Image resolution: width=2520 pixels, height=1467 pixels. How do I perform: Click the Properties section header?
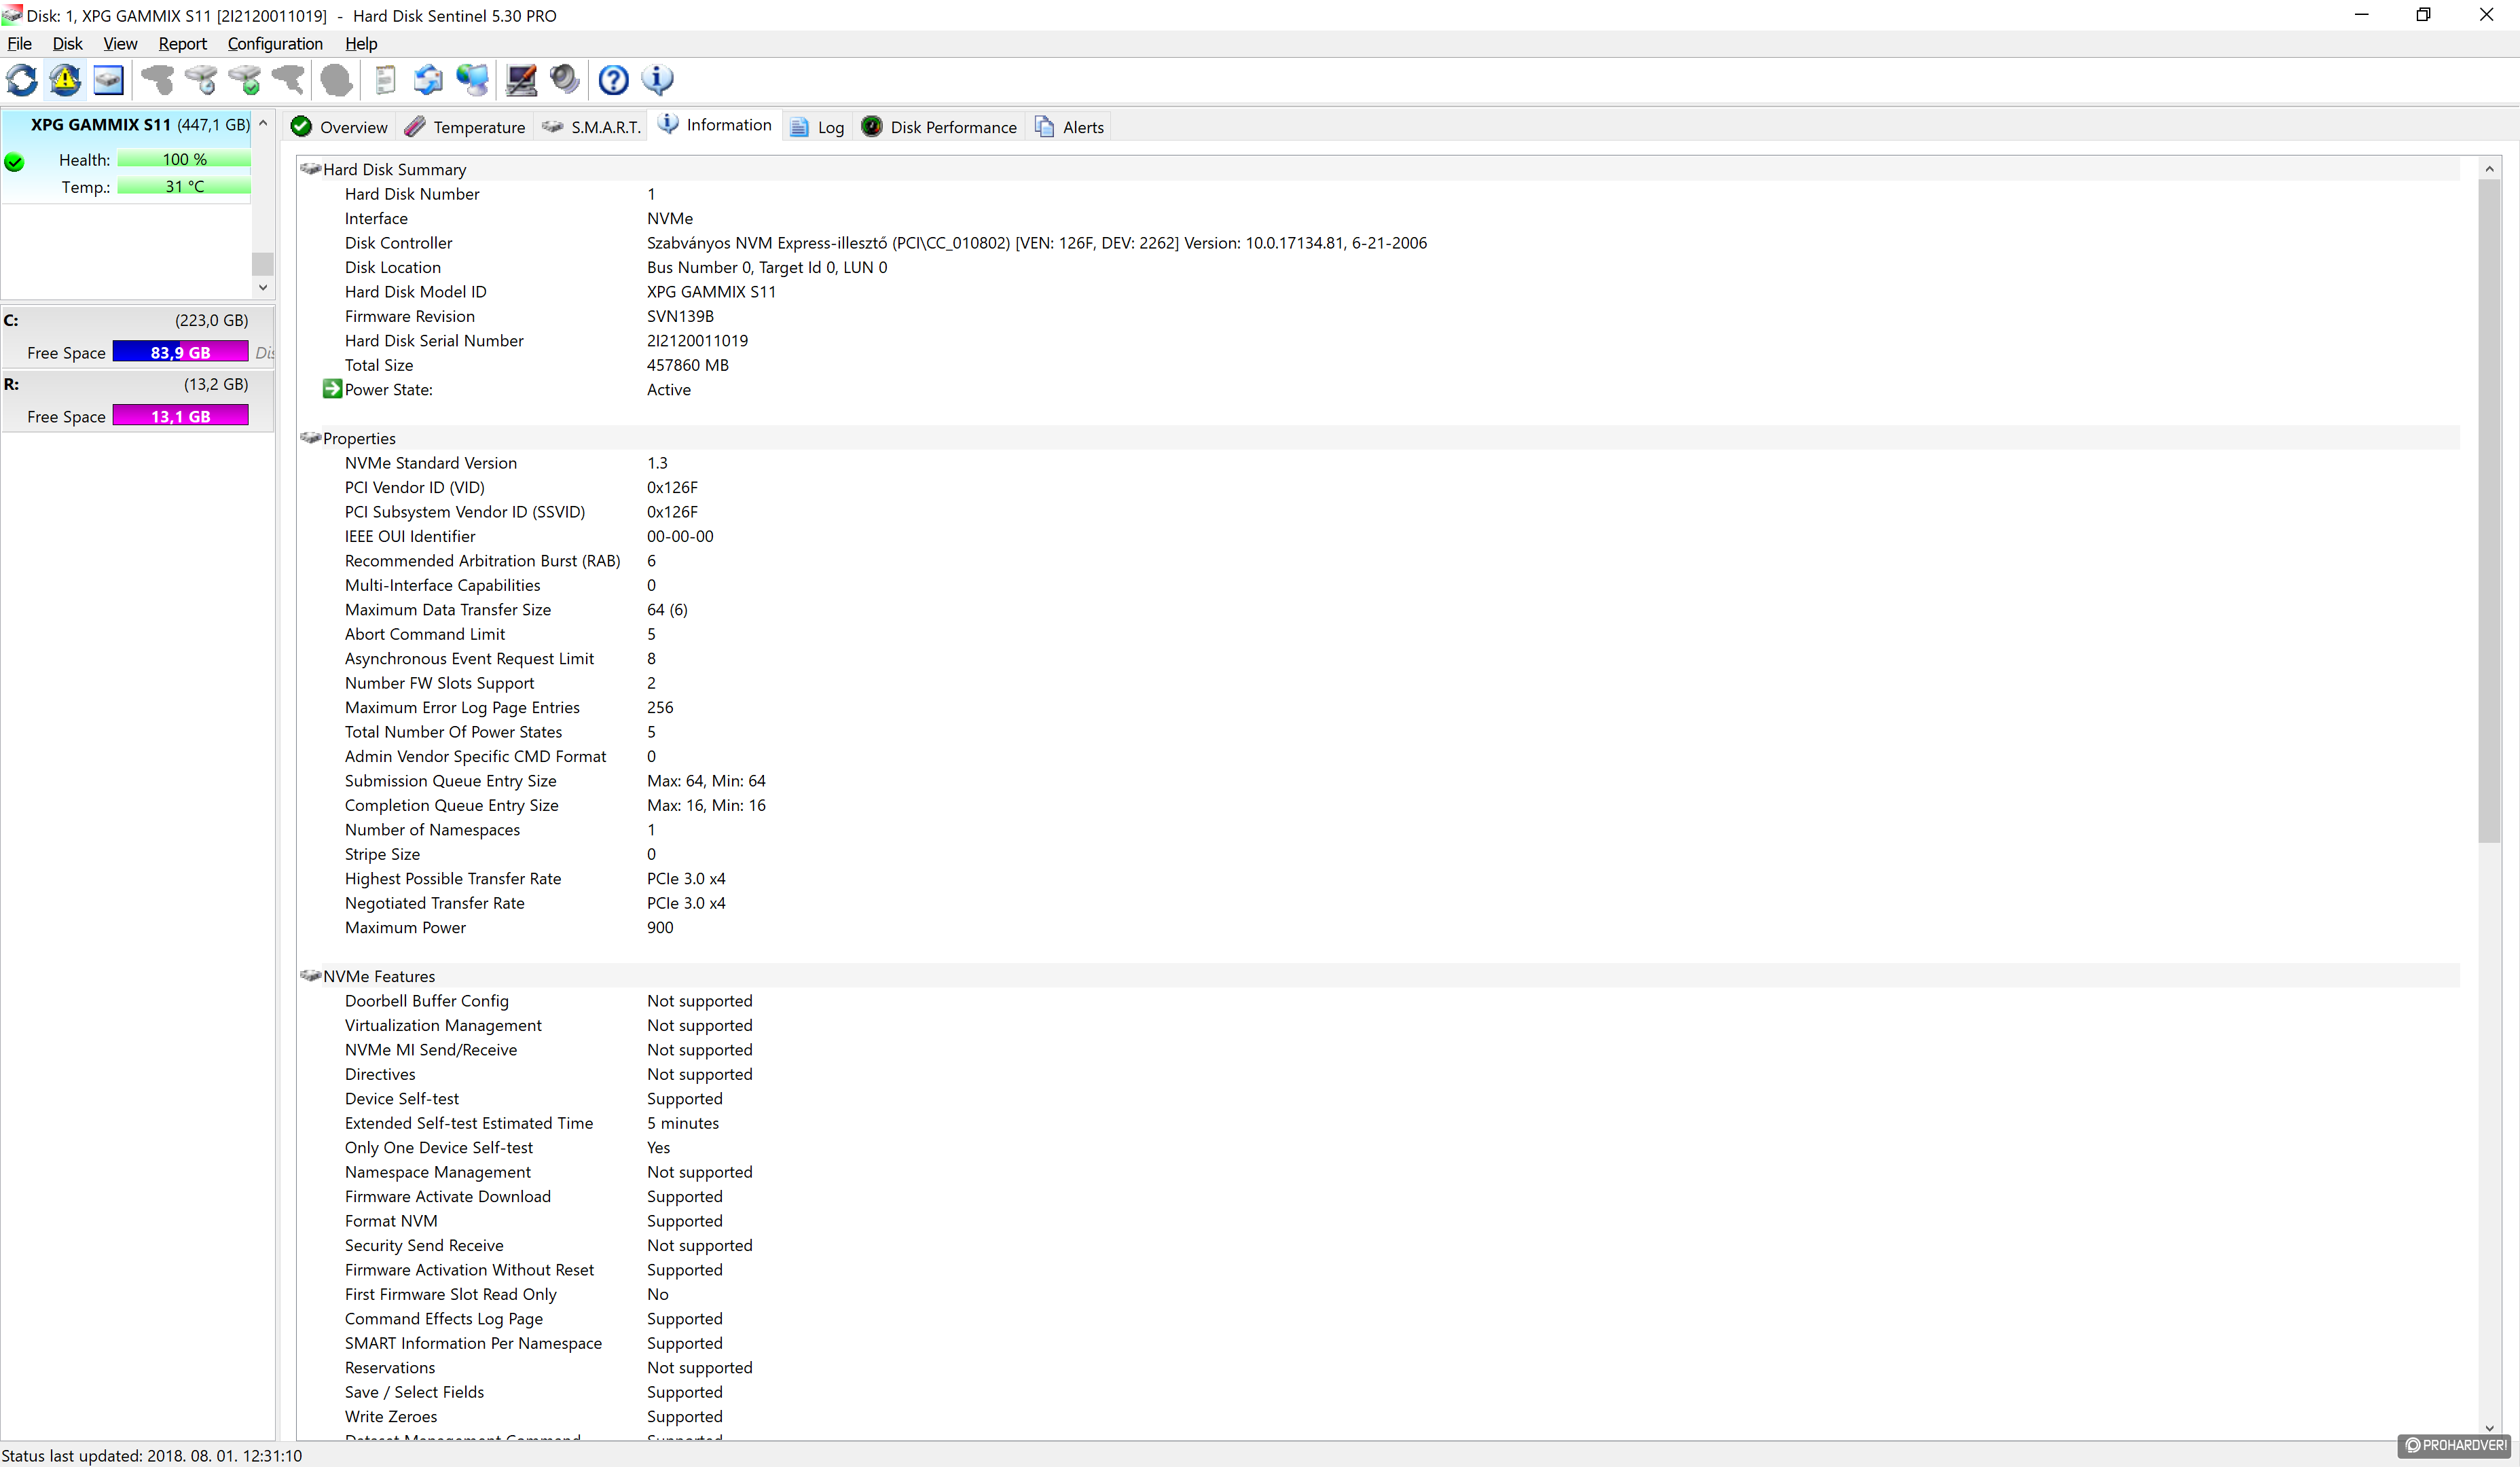pos(1380,438)
